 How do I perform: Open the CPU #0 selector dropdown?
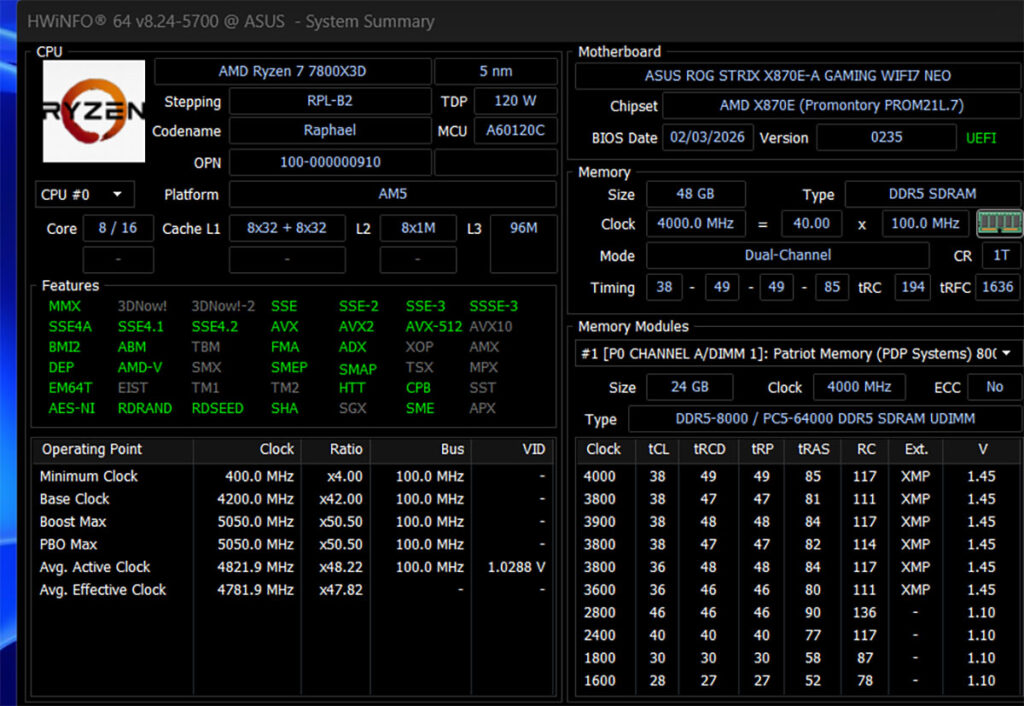pyautogui.click(x=83, y=194)
